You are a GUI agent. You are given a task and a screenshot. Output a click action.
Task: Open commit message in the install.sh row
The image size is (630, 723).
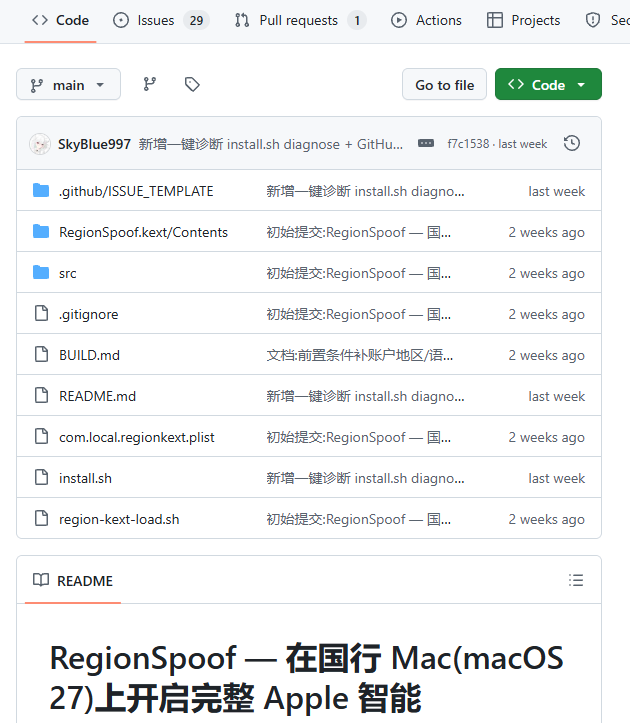(365, 479)
